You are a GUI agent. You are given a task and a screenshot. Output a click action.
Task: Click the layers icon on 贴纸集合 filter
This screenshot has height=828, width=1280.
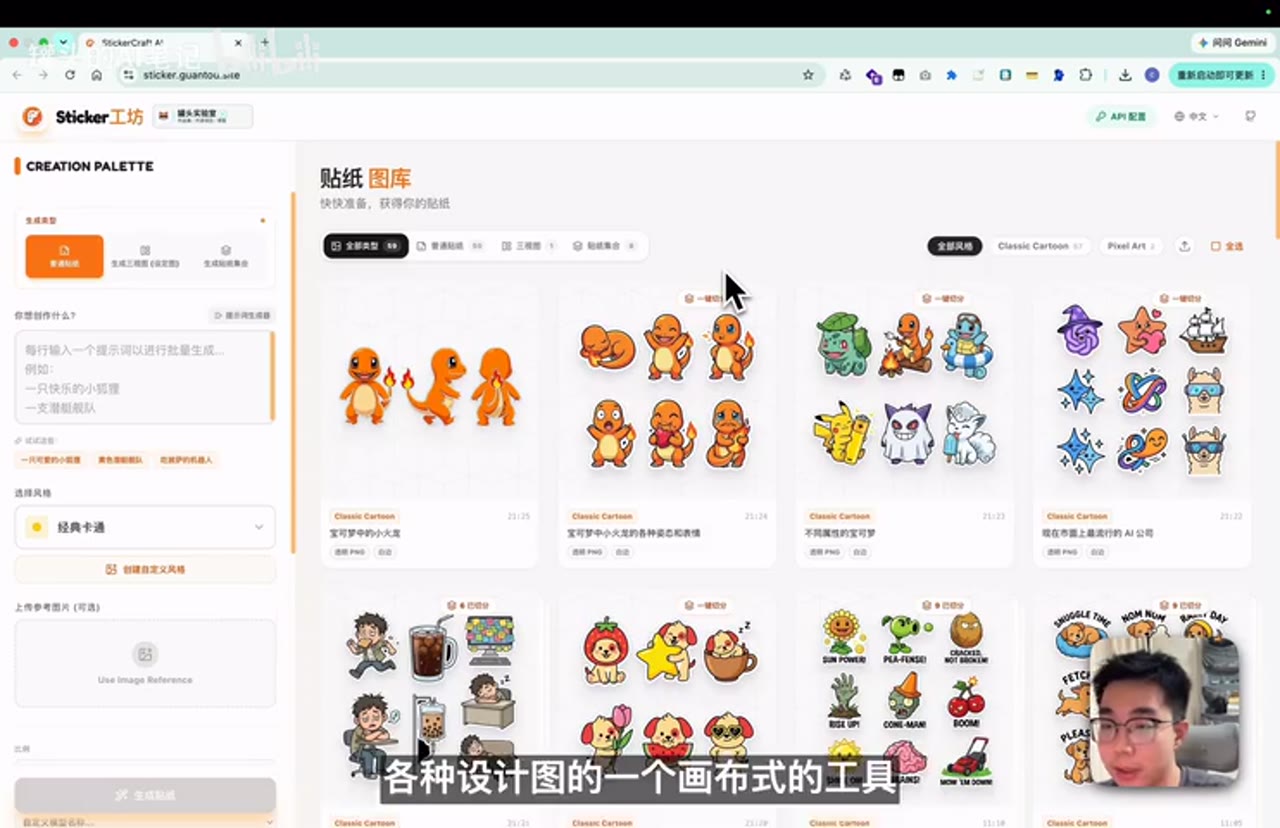[x=578, y=246]
